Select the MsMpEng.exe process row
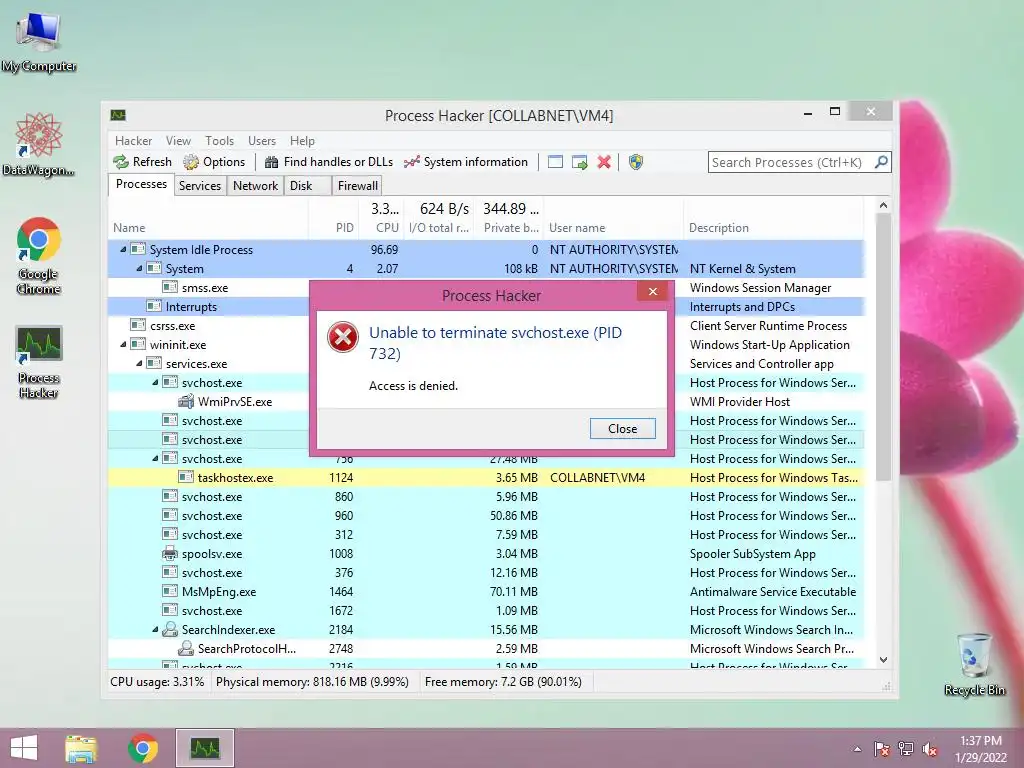This screenshot has width=1024, height=768. coord(487,592)
